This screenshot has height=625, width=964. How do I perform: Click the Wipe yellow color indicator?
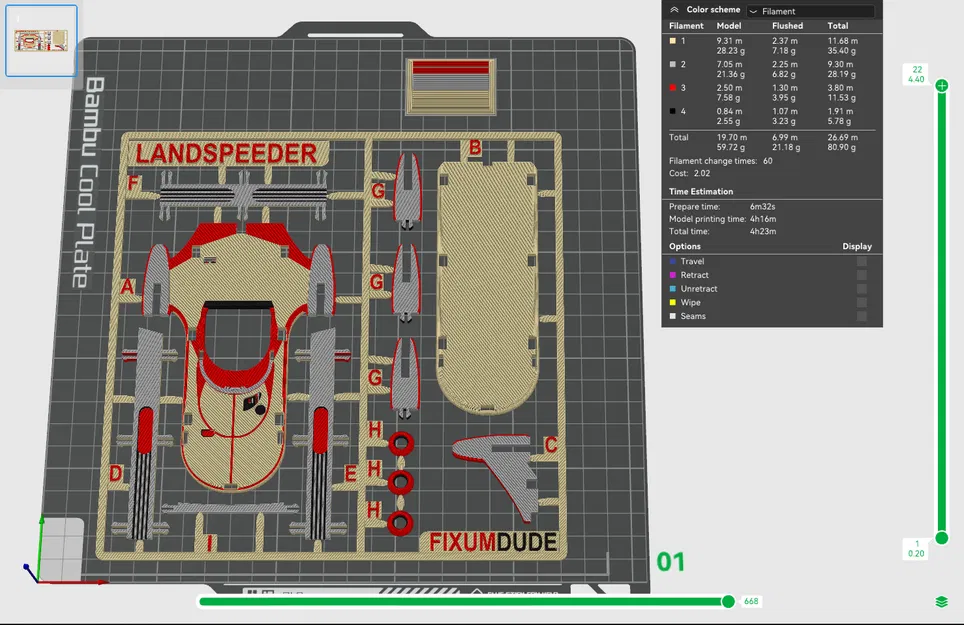click(673, 302)
